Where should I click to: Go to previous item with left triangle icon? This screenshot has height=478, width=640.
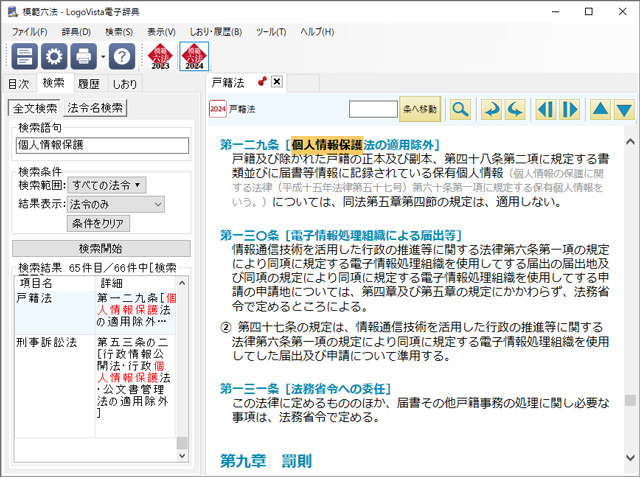[x=546, y=109]
